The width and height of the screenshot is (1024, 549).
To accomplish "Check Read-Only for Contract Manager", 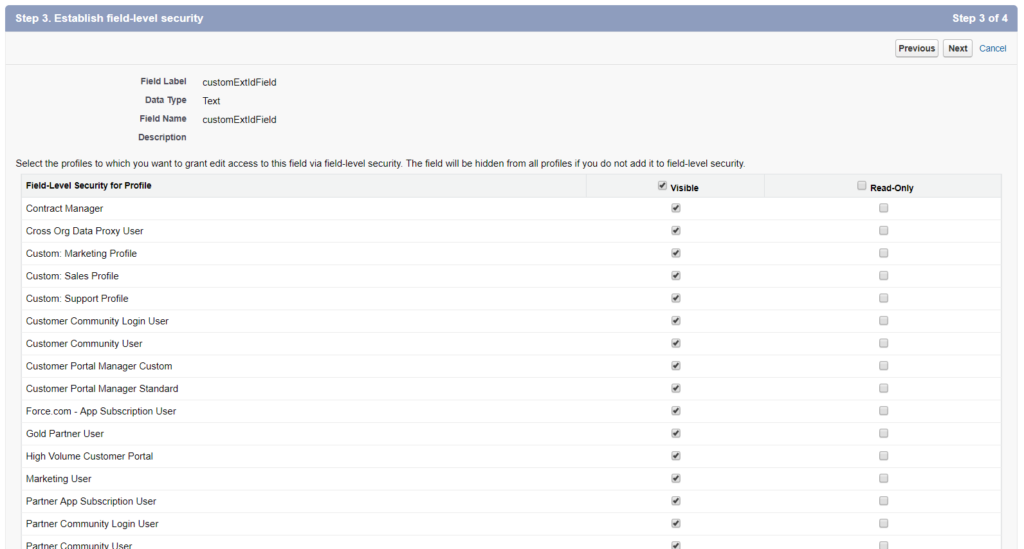I will tap(884, 208).
